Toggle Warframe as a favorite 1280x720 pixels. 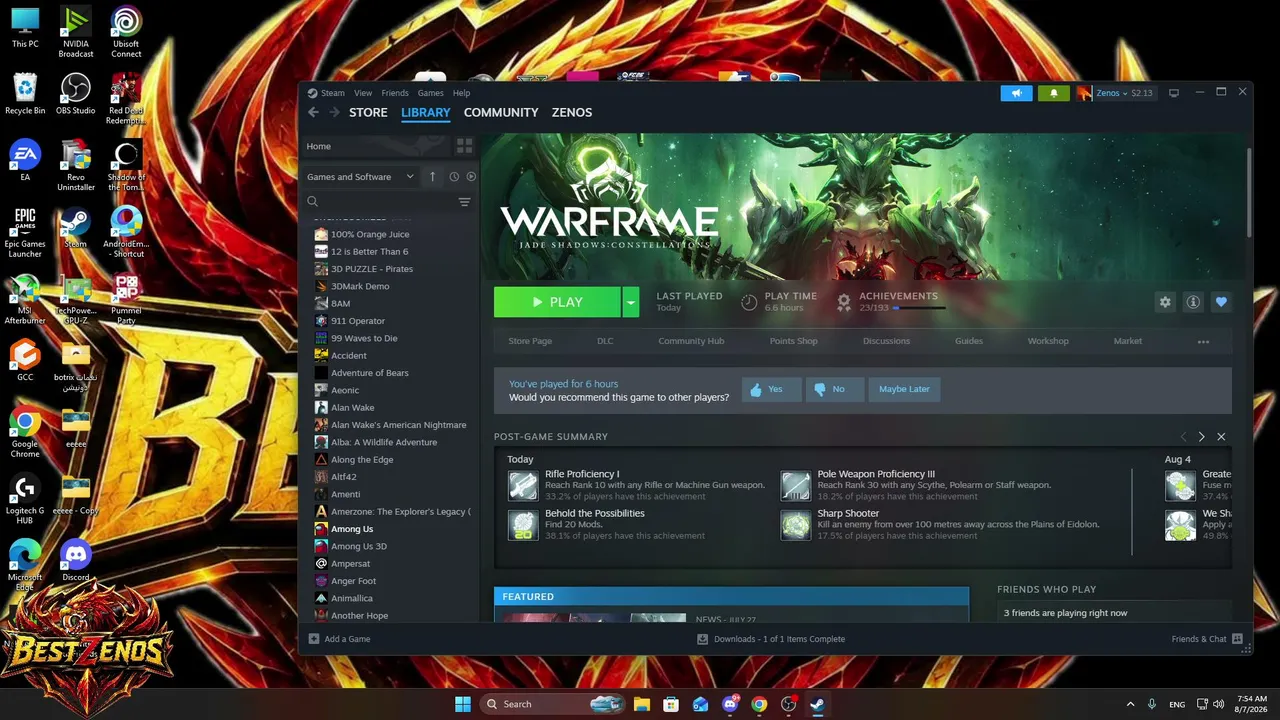pyautogui.click(x=1221, y=302)
